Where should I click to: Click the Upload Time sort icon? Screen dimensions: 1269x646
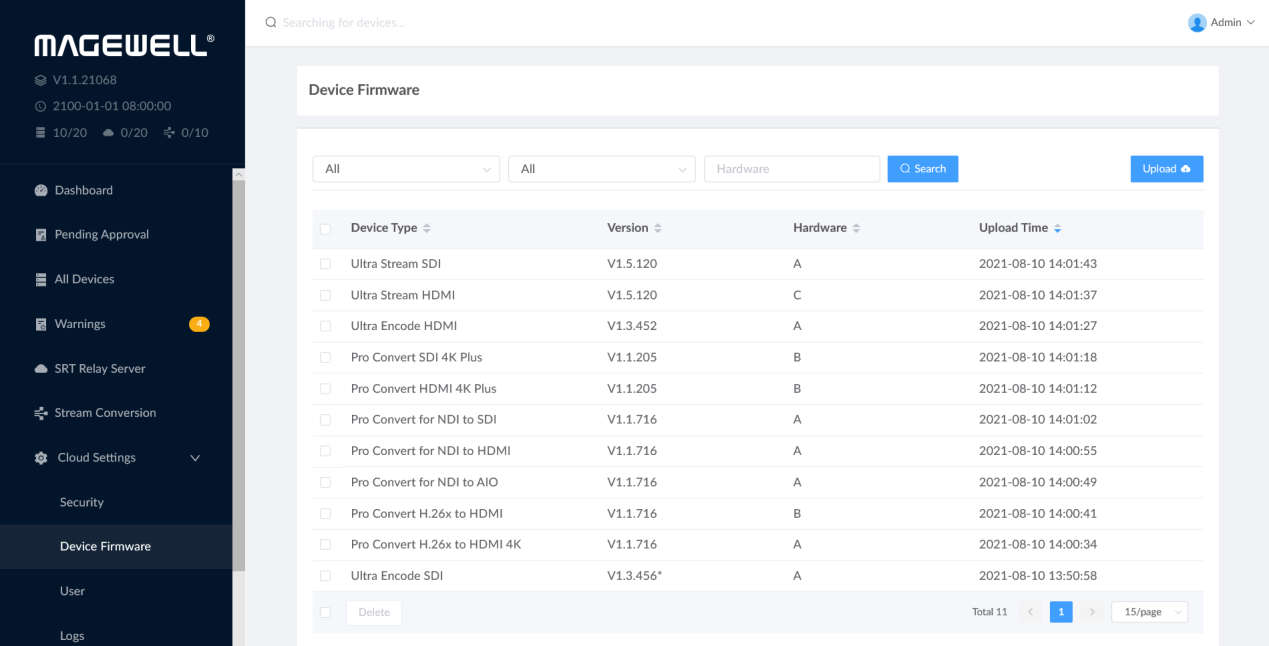pos(1058,229)
